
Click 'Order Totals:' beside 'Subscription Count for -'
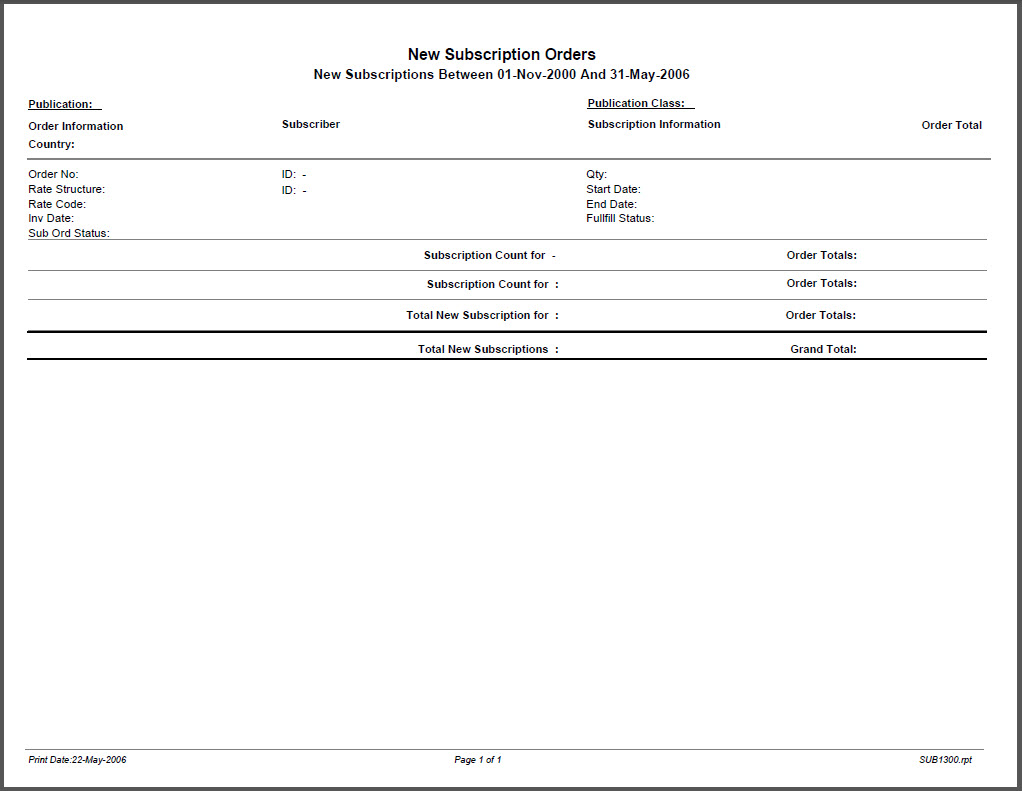821,255
